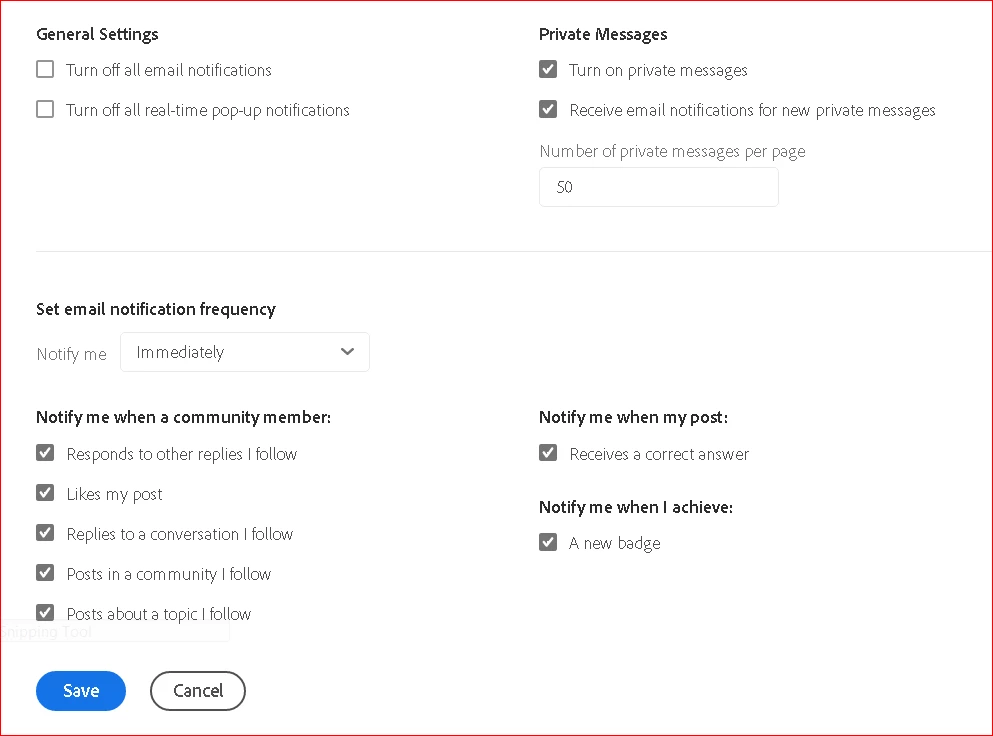Viewport: 993px width, 736px height.
Task: Click the Likes my post label
Action: [114, 494]
